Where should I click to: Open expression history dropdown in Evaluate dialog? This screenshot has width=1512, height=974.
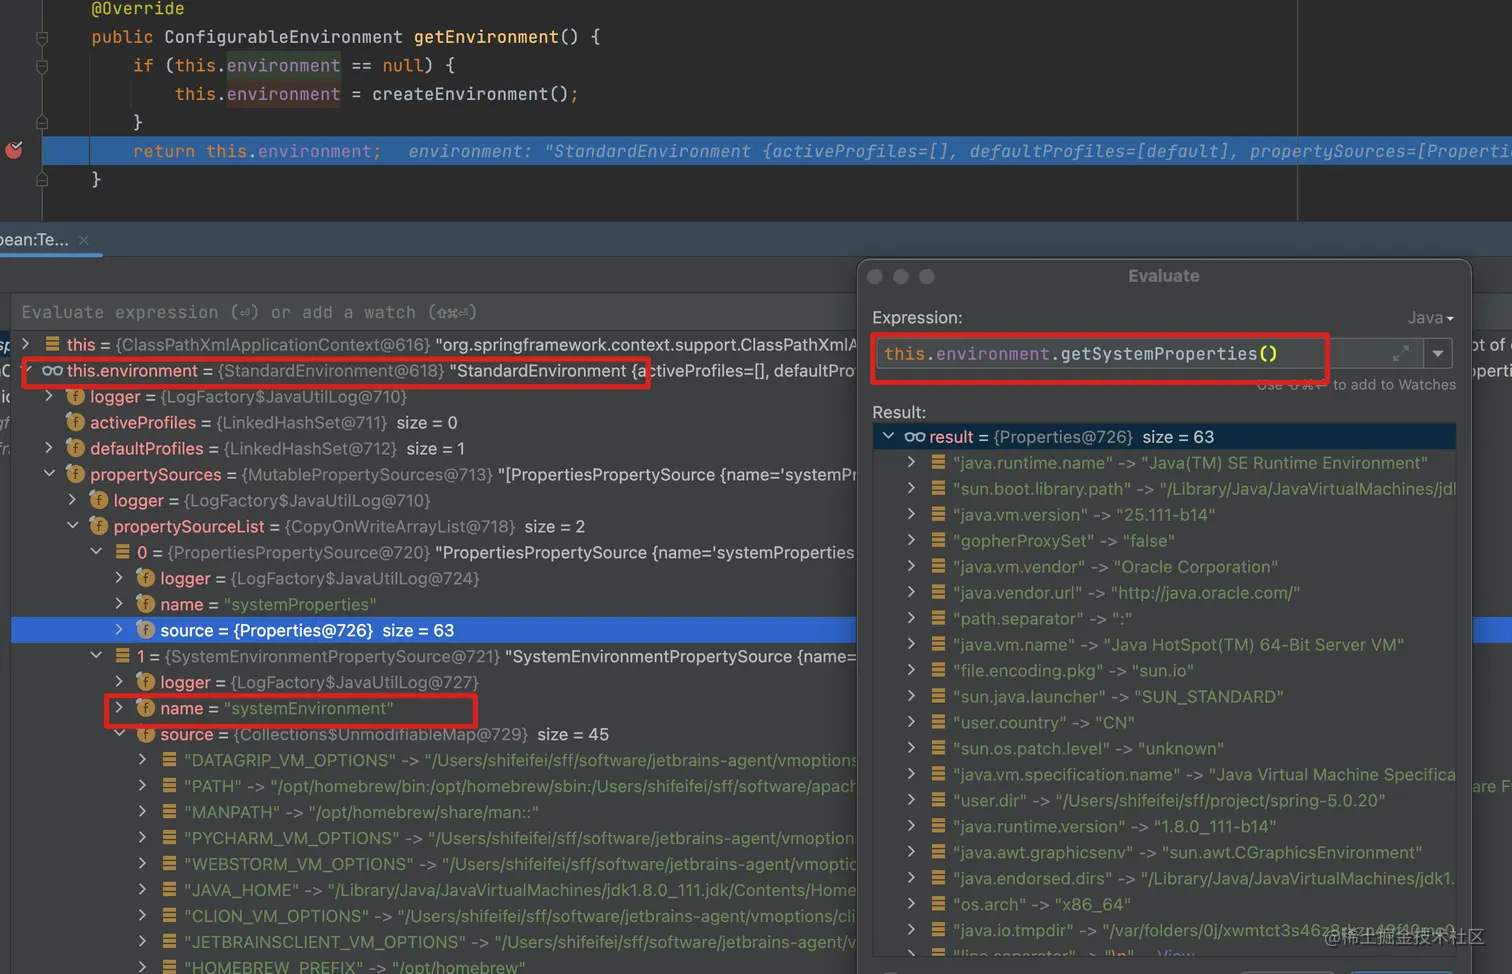pyautogui.click(x=1438, y=353)
